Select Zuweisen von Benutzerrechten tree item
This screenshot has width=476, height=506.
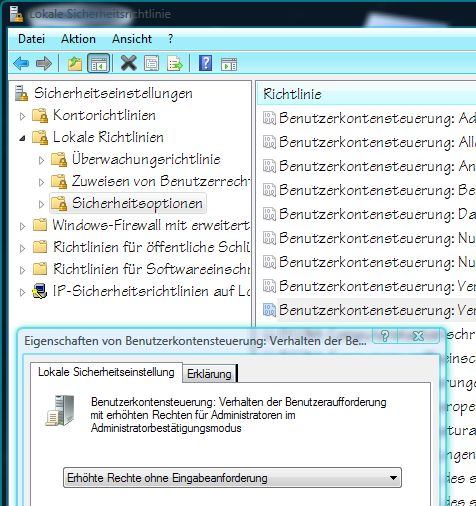pos(161,181)
